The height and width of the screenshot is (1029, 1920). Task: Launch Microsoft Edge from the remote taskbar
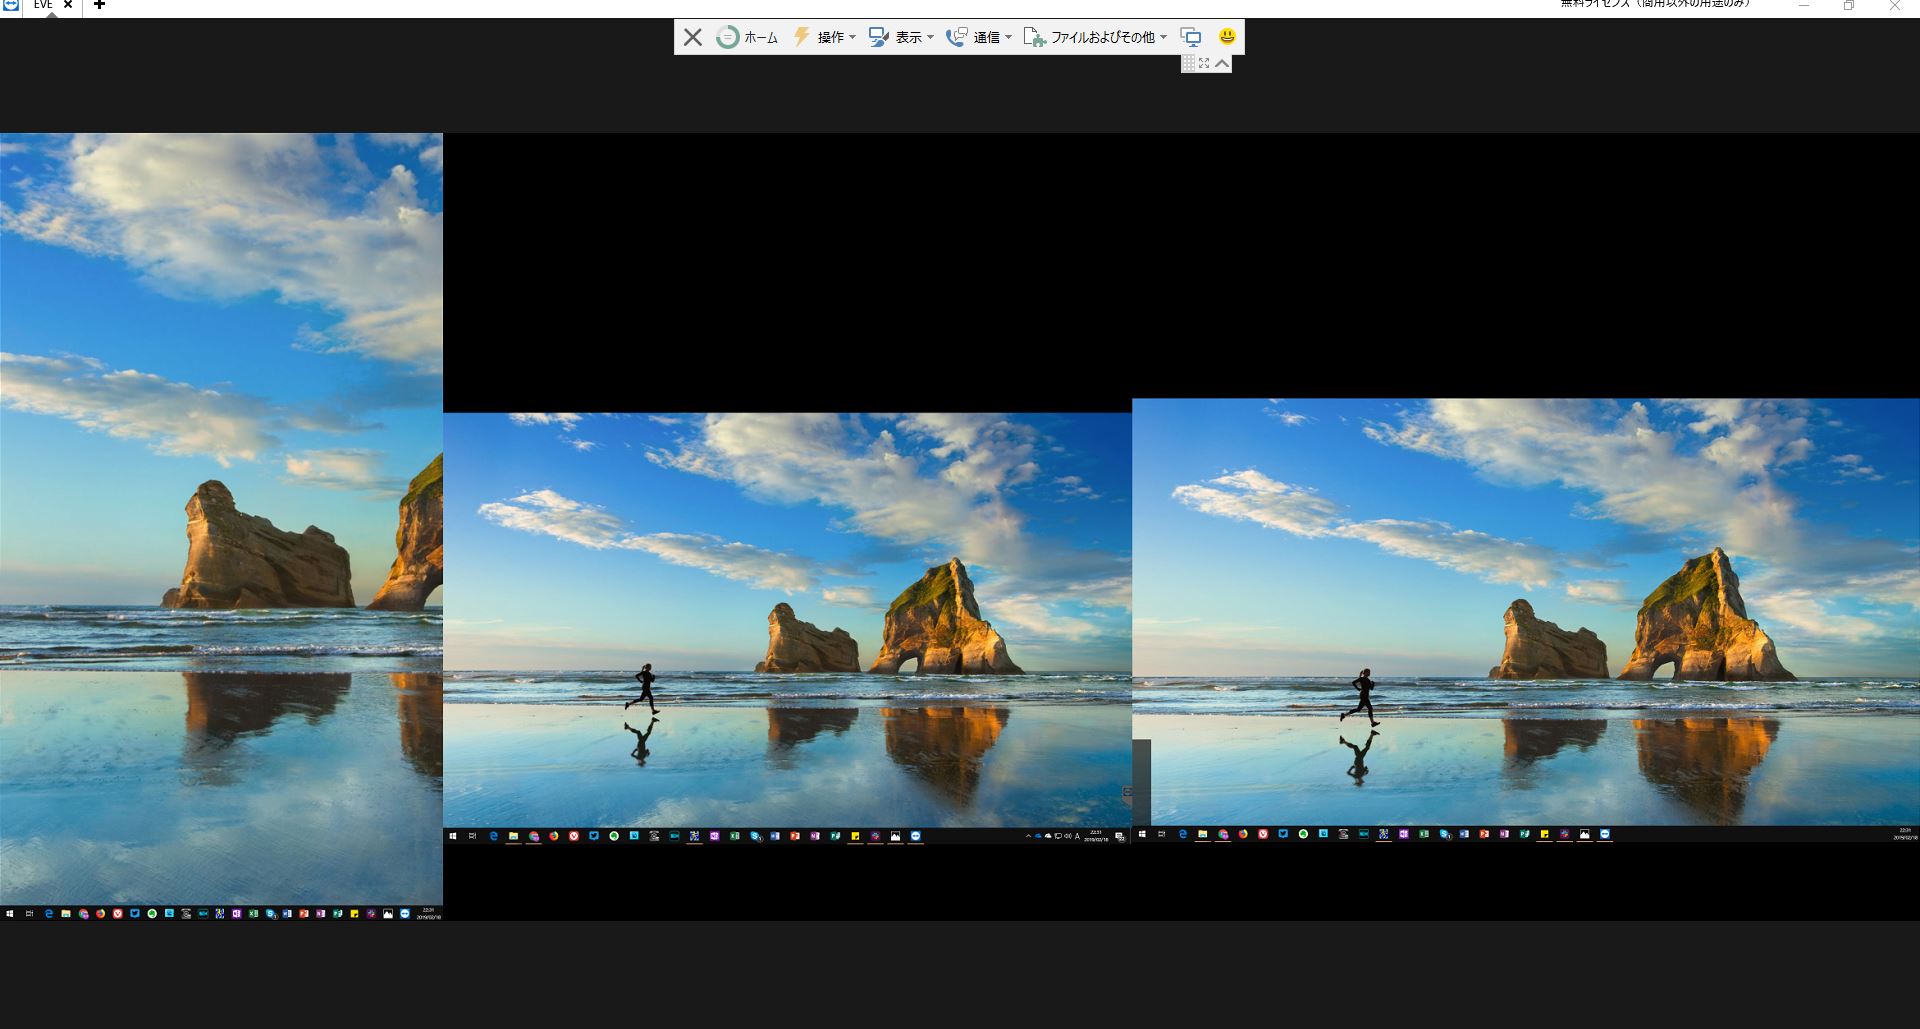[492, 835]
